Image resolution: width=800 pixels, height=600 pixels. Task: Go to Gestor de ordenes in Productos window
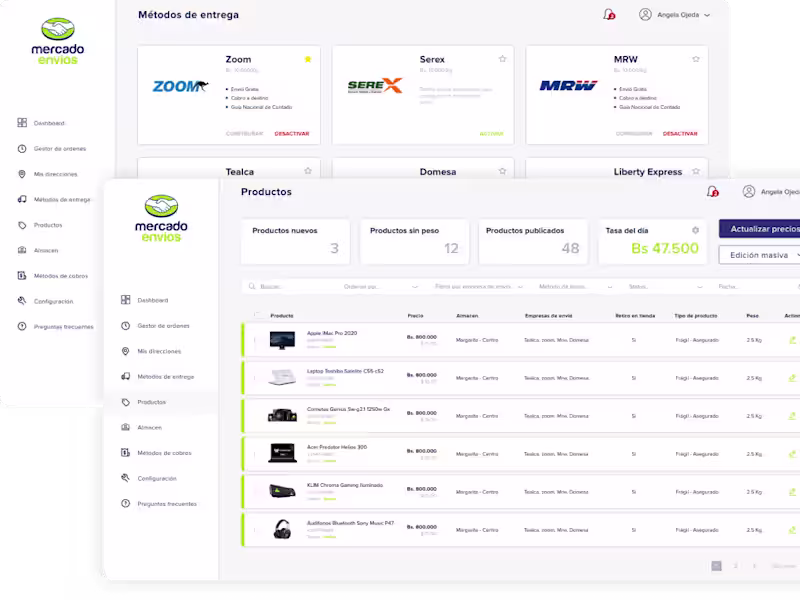[x=163, y=326]
